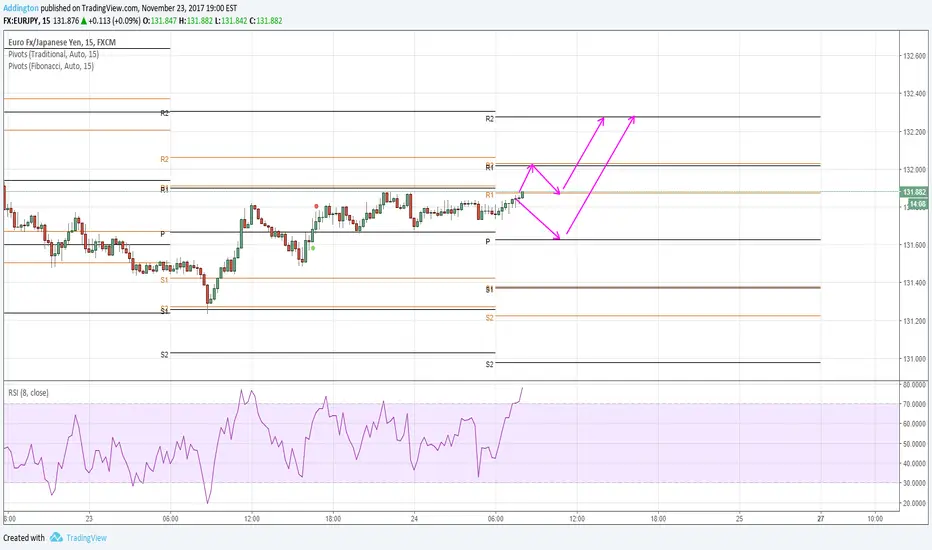Click the 14:08 bar countdown label
The image size is (932, 550).
pos(918,204)
